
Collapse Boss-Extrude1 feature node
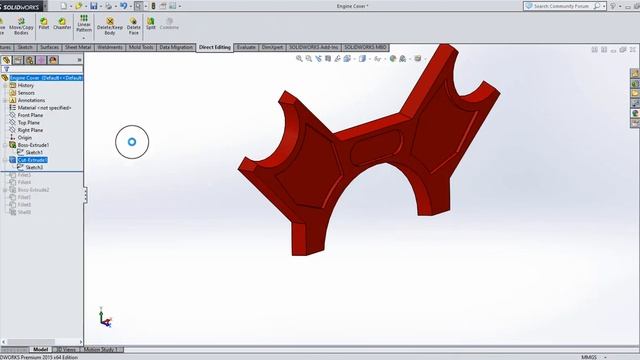click(5, 145)
